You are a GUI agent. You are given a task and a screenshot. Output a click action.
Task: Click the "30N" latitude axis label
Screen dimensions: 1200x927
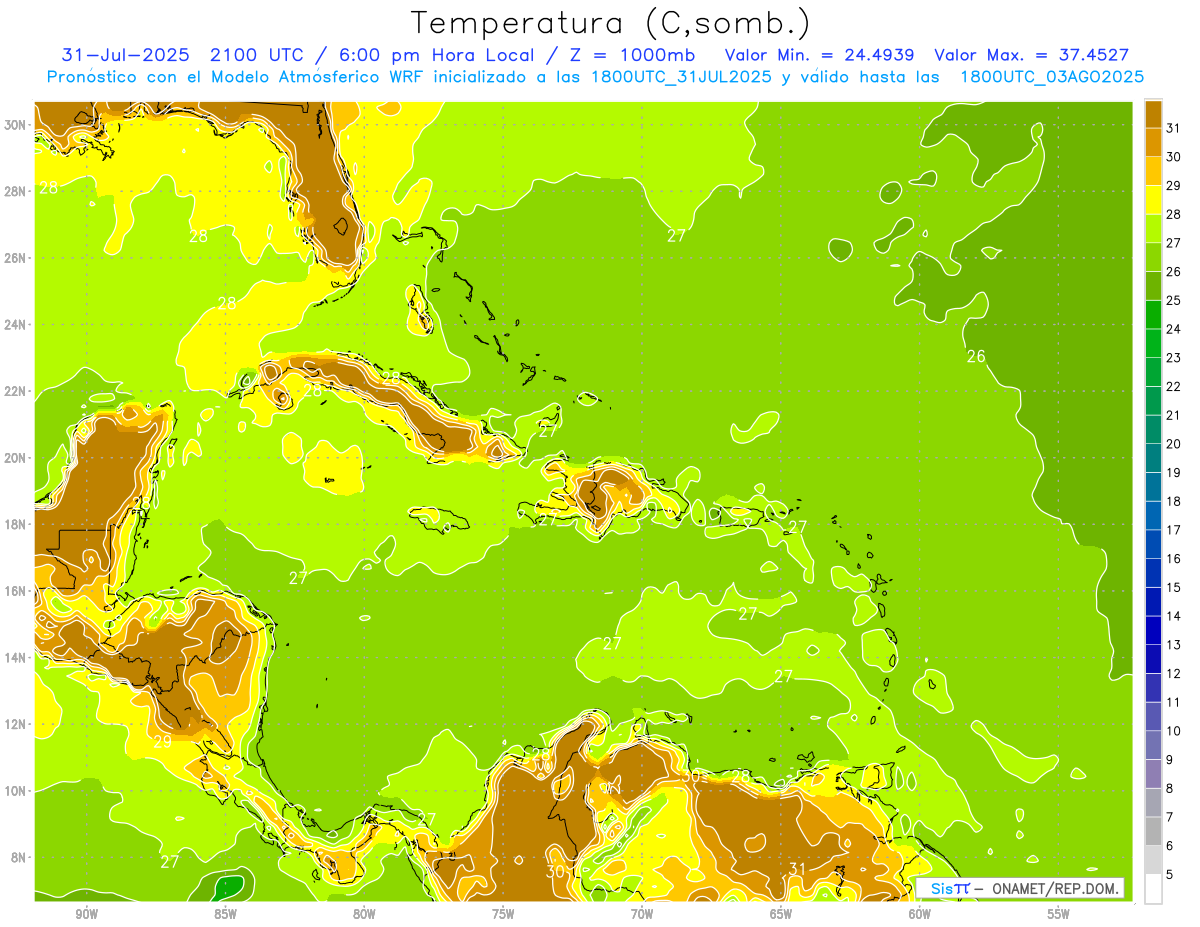click(x=17, y=125)
